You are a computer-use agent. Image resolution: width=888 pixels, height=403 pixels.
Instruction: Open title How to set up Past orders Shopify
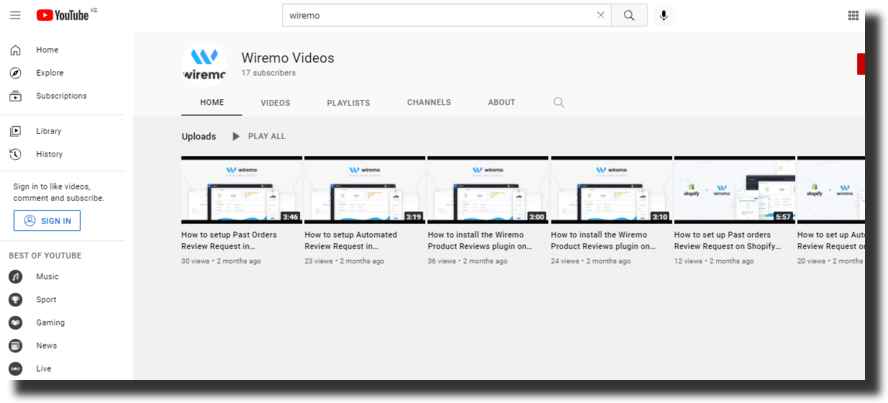point(728,241)
